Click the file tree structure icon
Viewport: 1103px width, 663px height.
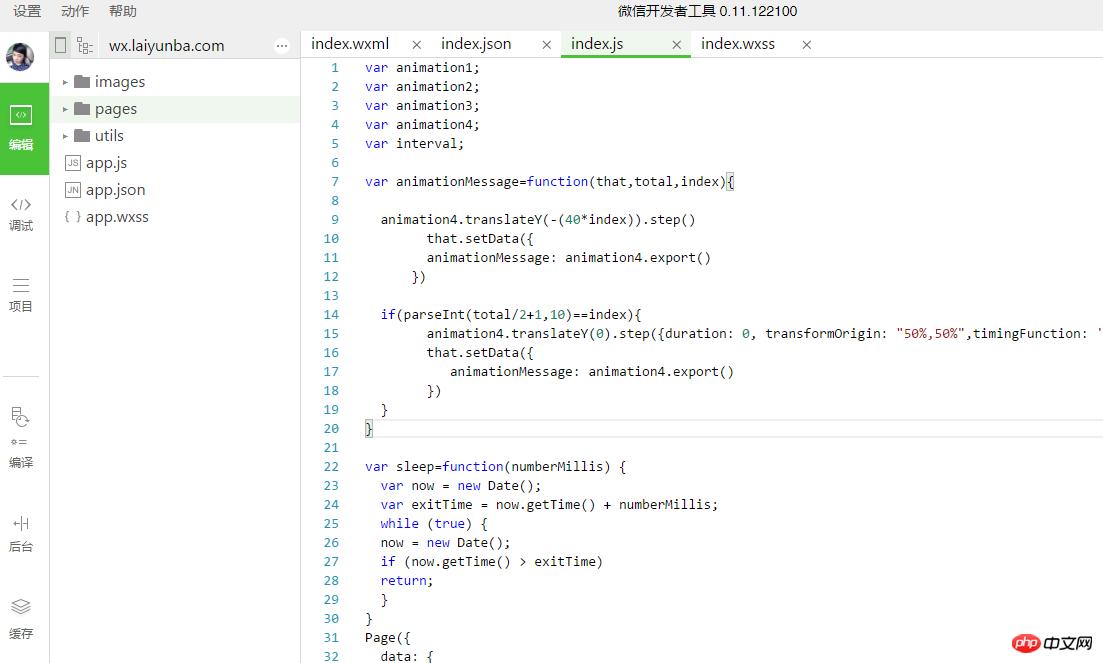[85, 45]
